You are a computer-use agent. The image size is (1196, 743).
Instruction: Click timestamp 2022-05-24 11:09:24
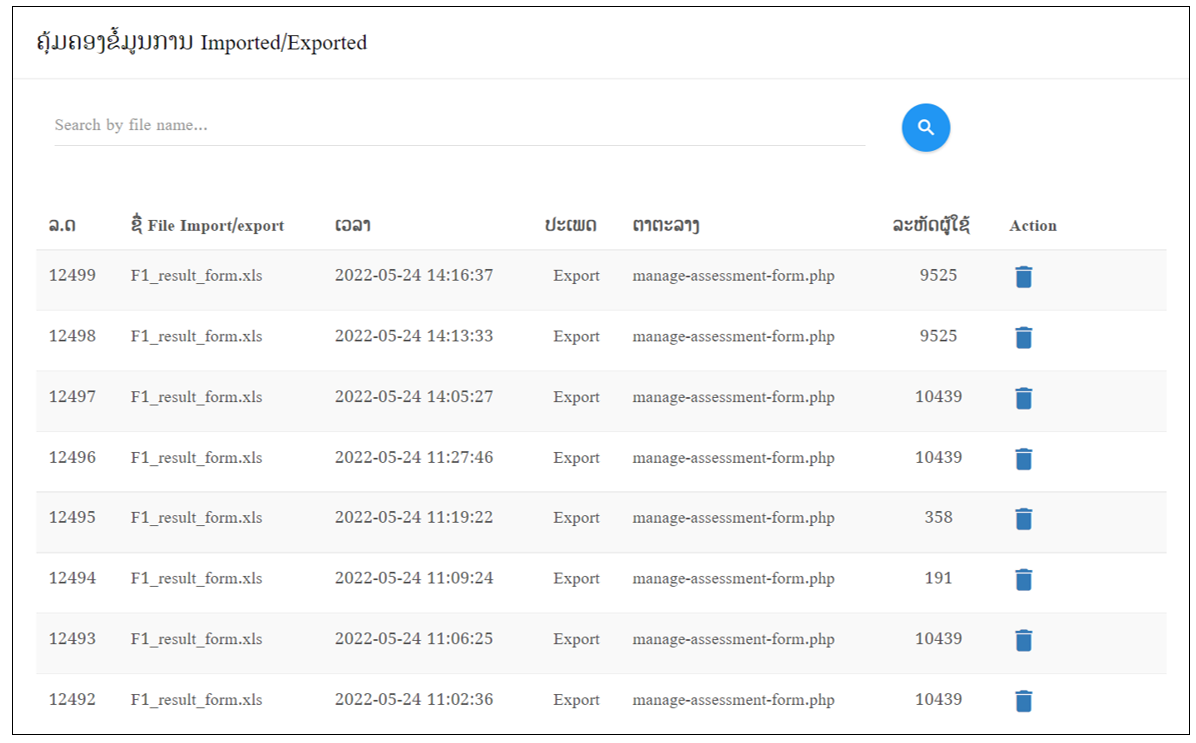[x=414, y=578]
